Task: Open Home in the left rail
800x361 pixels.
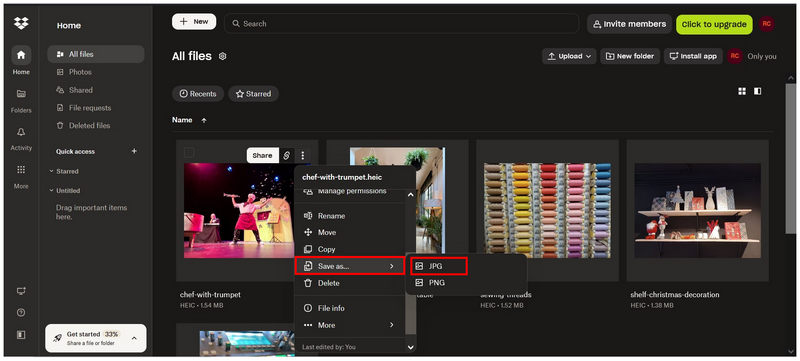Action: (21, 61)
